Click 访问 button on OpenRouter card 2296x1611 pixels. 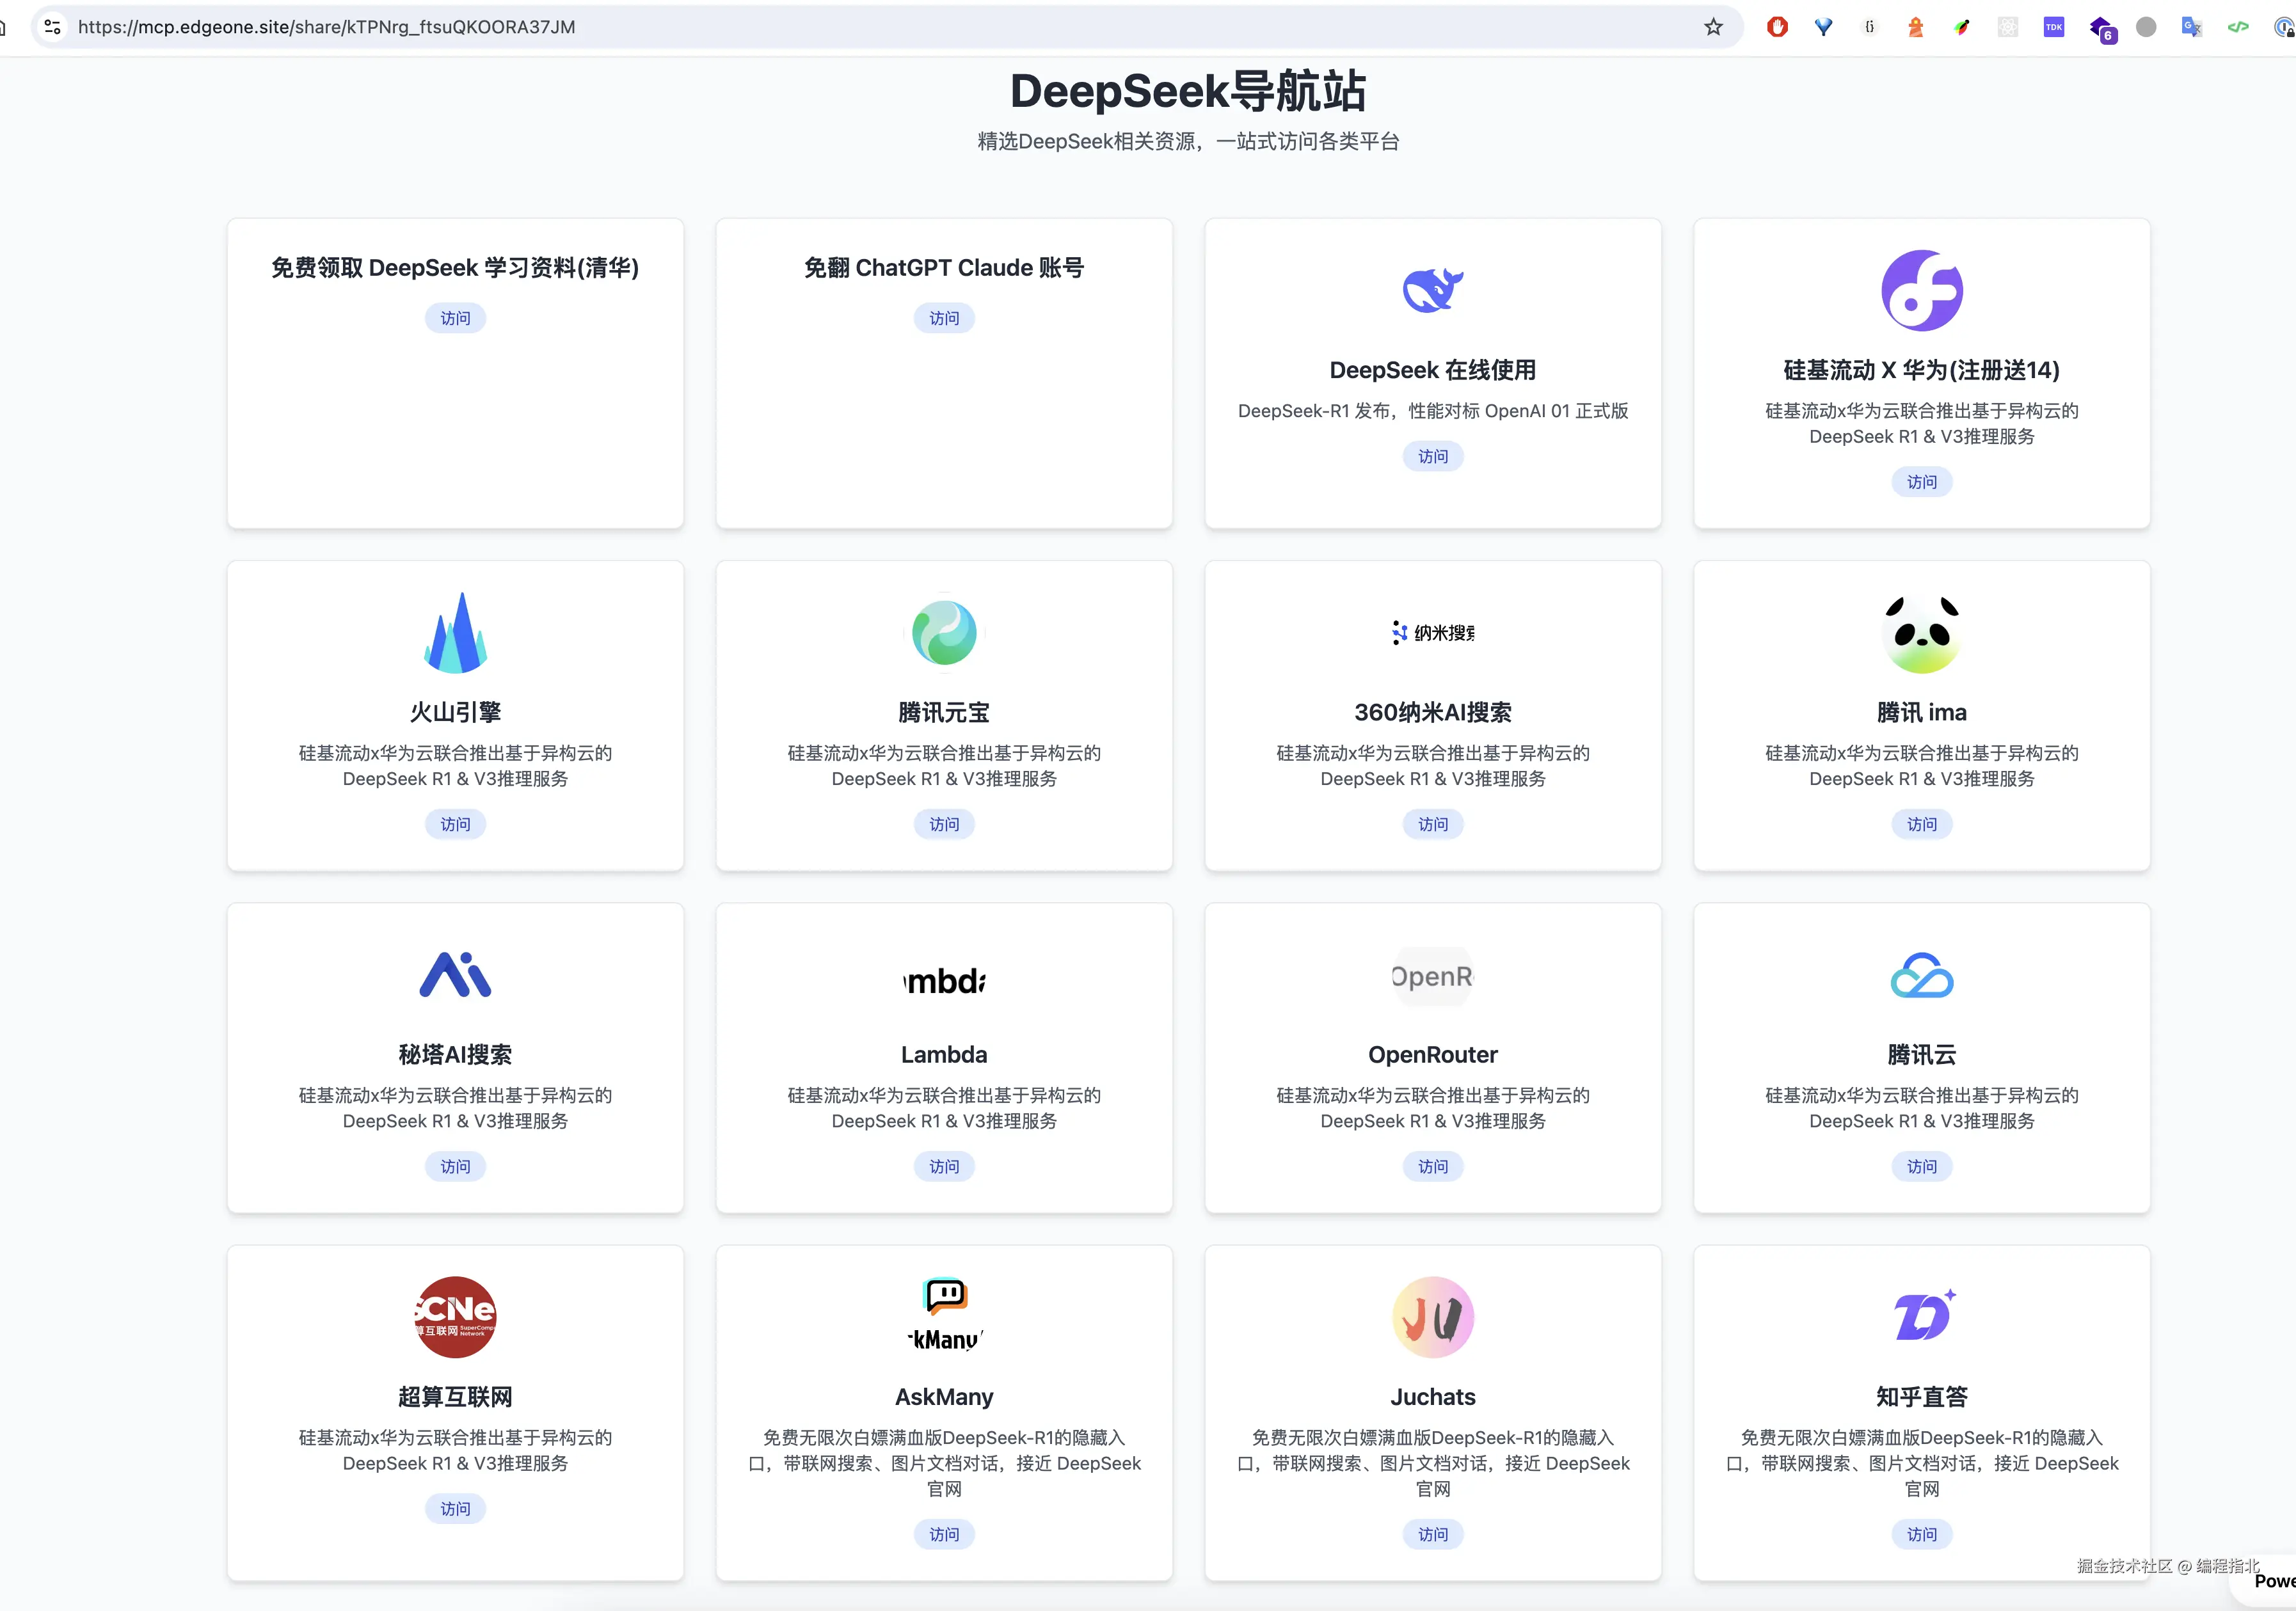click(1432, 1166)
